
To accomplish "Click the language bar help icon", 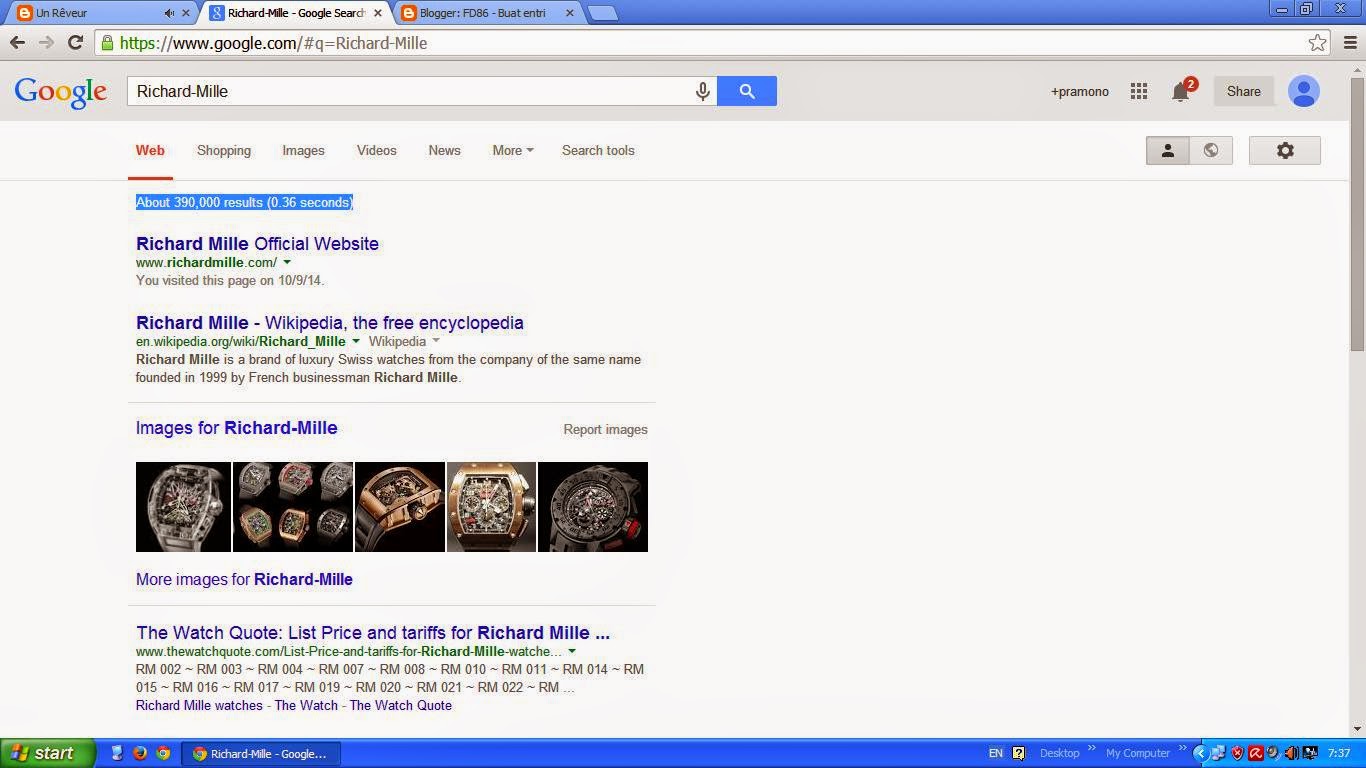I will coord(1018,753).
